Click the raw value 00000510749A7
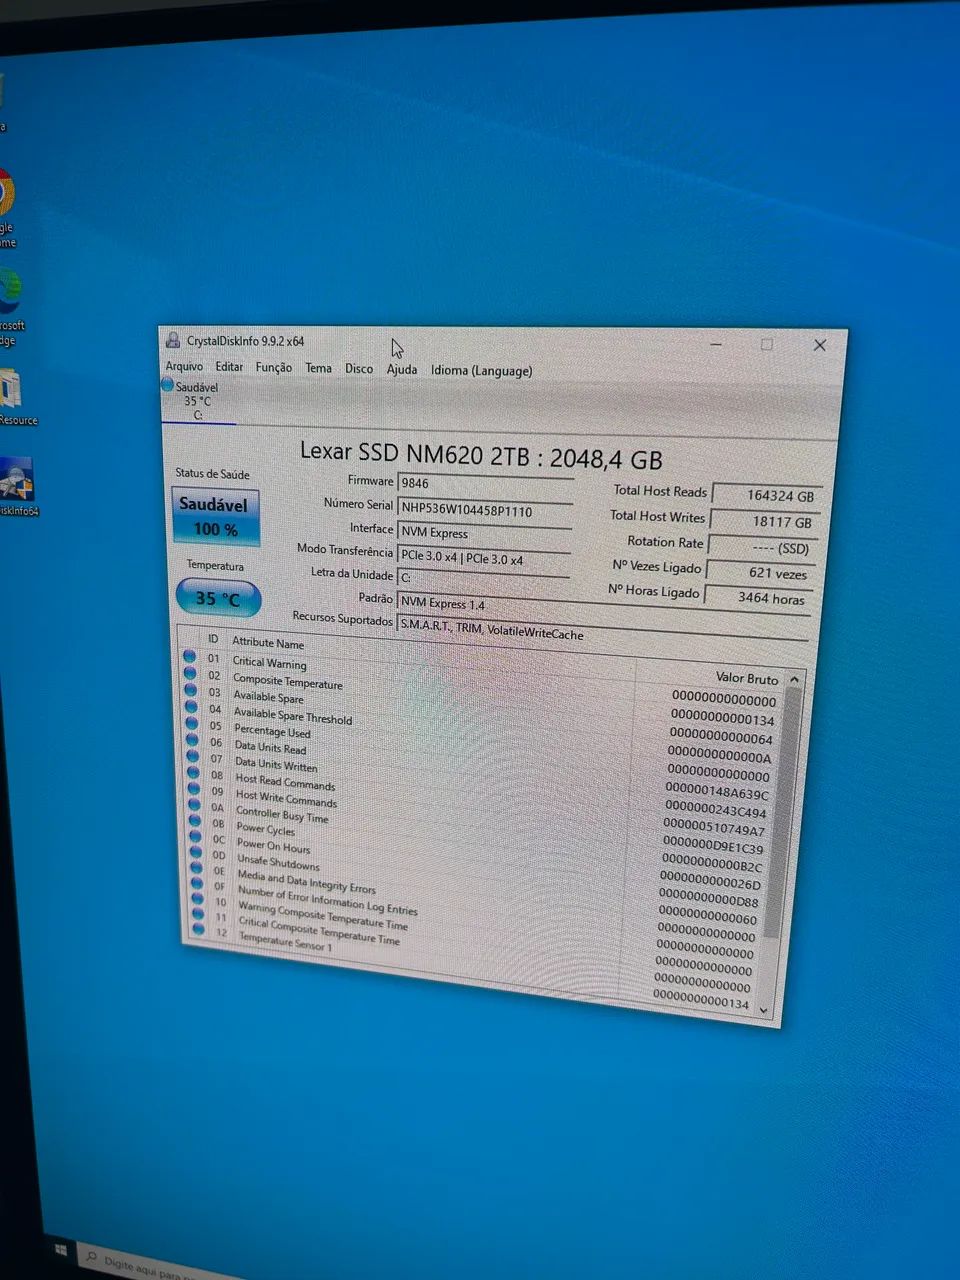Image resolution: width=960 pixels, height=1280 pixels. point(714,828)
